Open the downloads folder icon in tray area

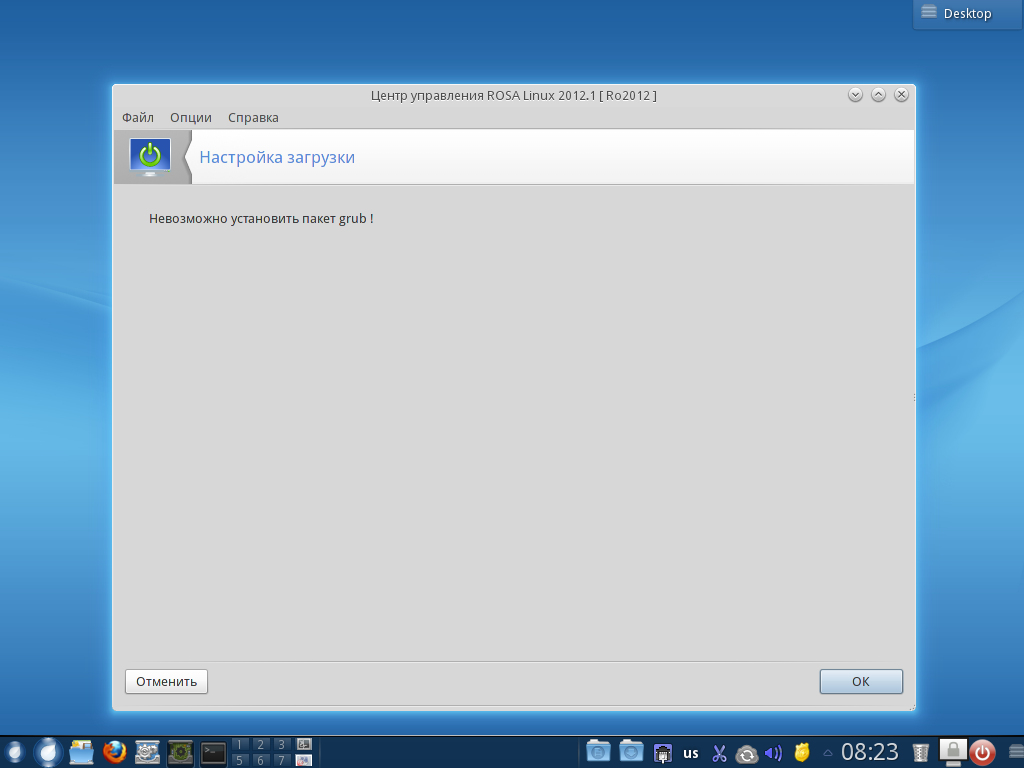tap(632, 752)
